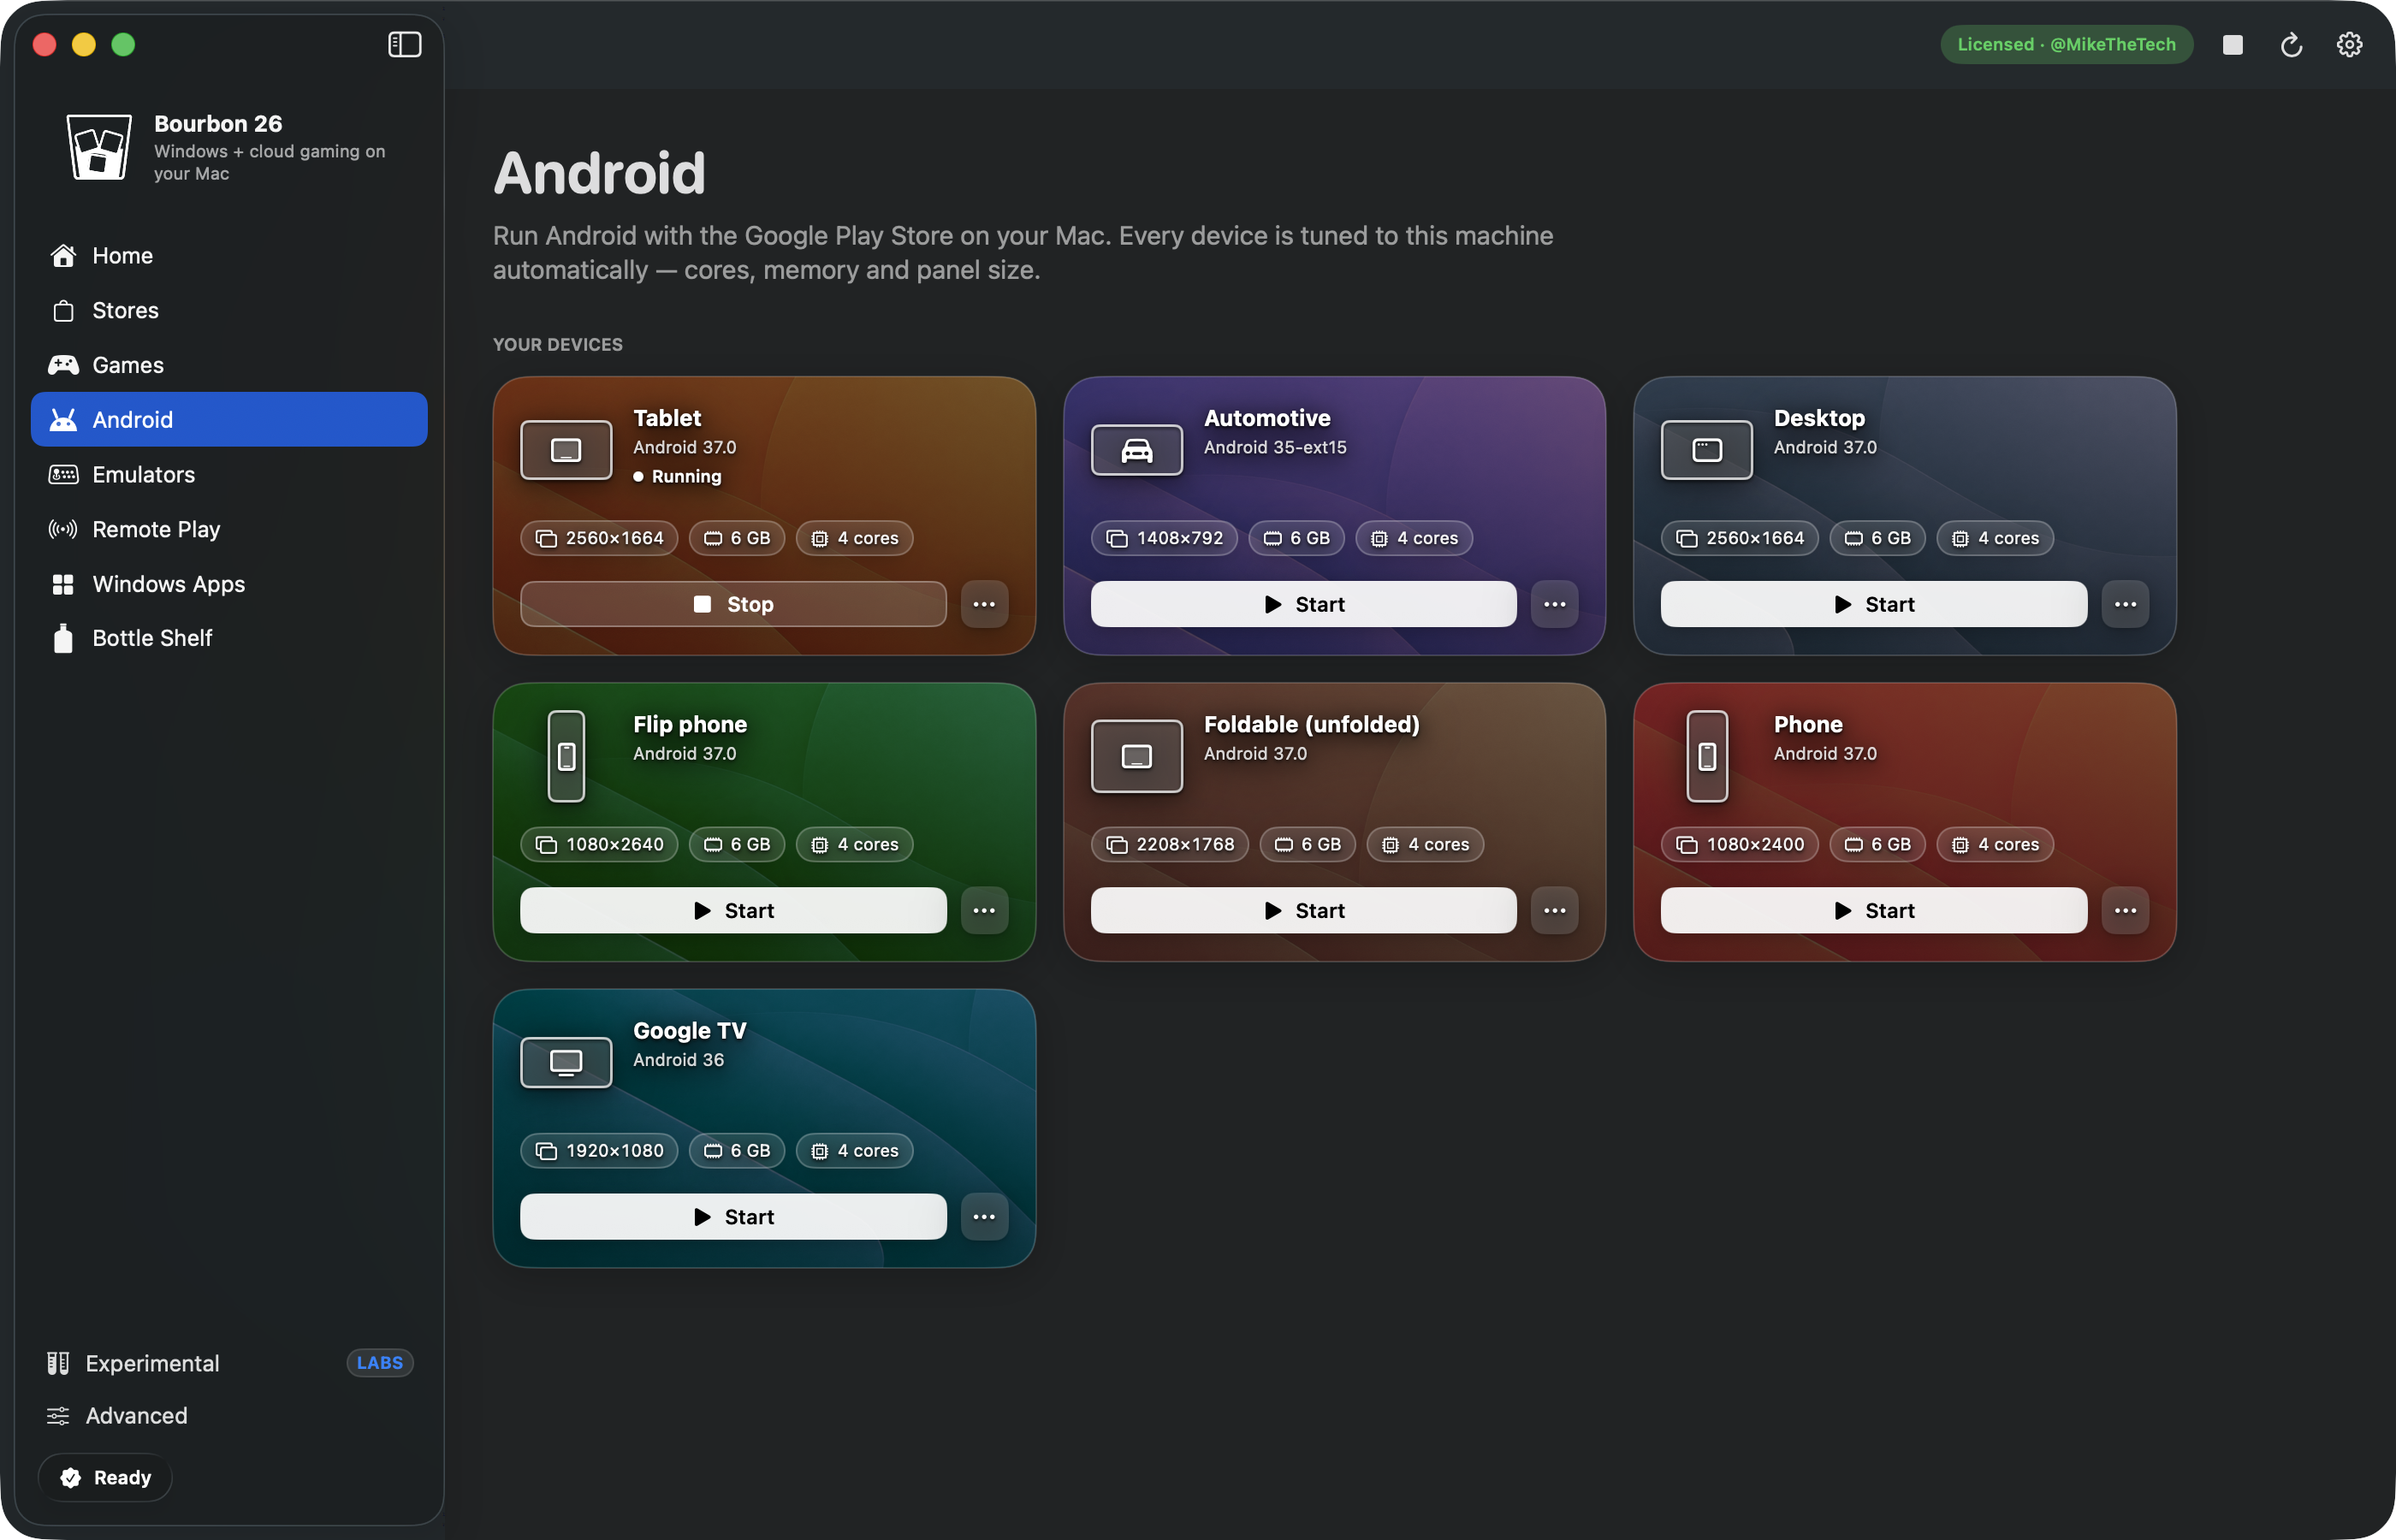Click the Tablet device icon

coord(566,450)
